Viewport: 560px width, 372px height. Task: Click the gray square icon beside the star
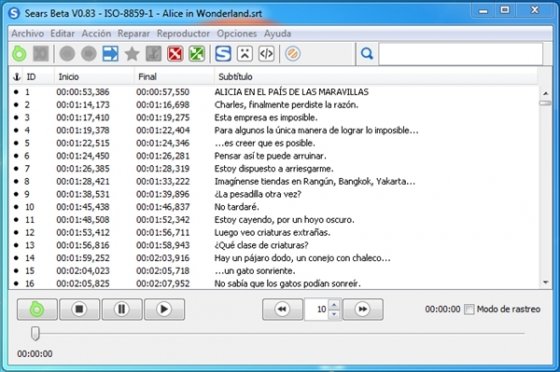pos(154,54)
